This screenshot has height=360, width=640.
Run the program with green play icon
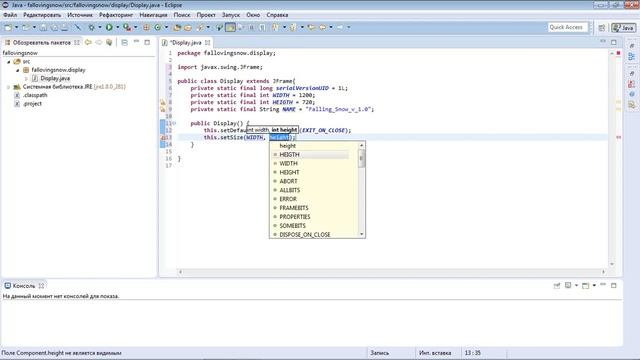(109, 27)
